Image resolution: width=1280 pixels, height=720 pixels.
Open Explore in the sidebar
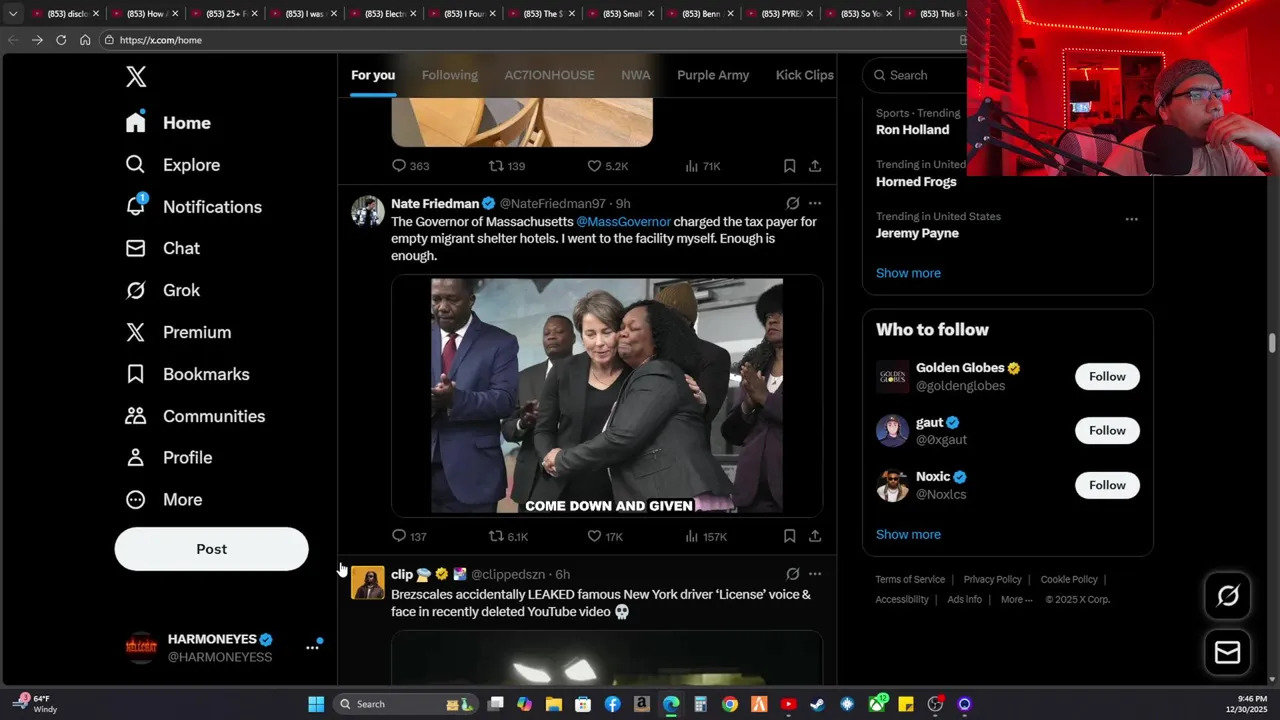(x=172, y=165)
